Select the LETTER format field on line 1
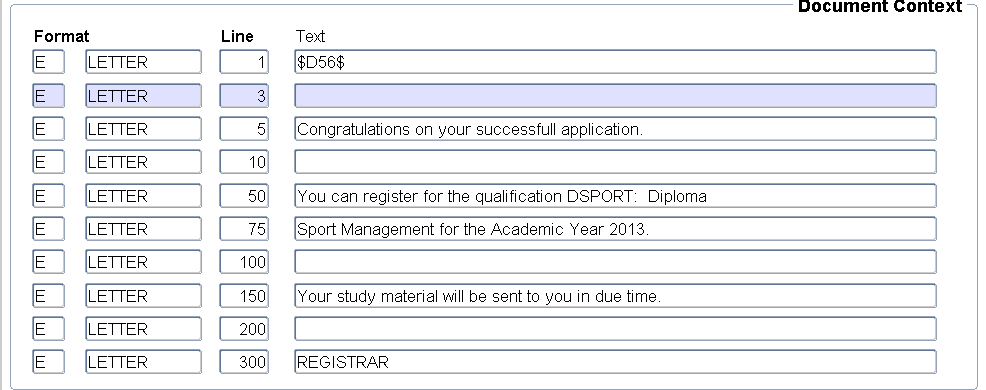The image size is (986, 390). point(143,62)
